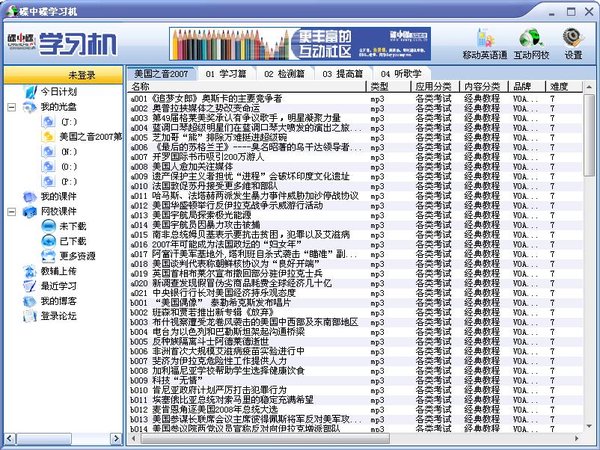Select row a005 芝加哥“熊”排除万难挺进超级碗
The height and width of the screenshot is (450, 600).
tap(356, 137)
